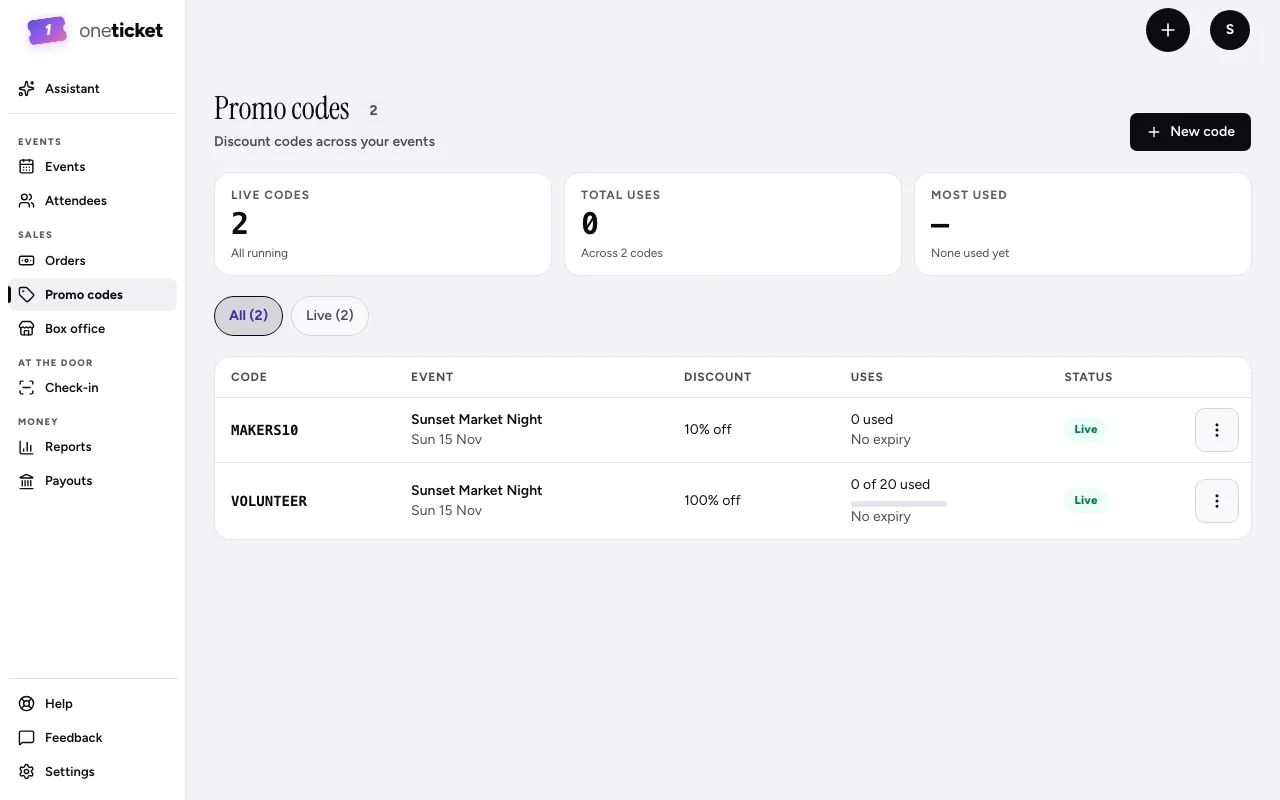Click the "0 of 20 used" text

point(890,485)
